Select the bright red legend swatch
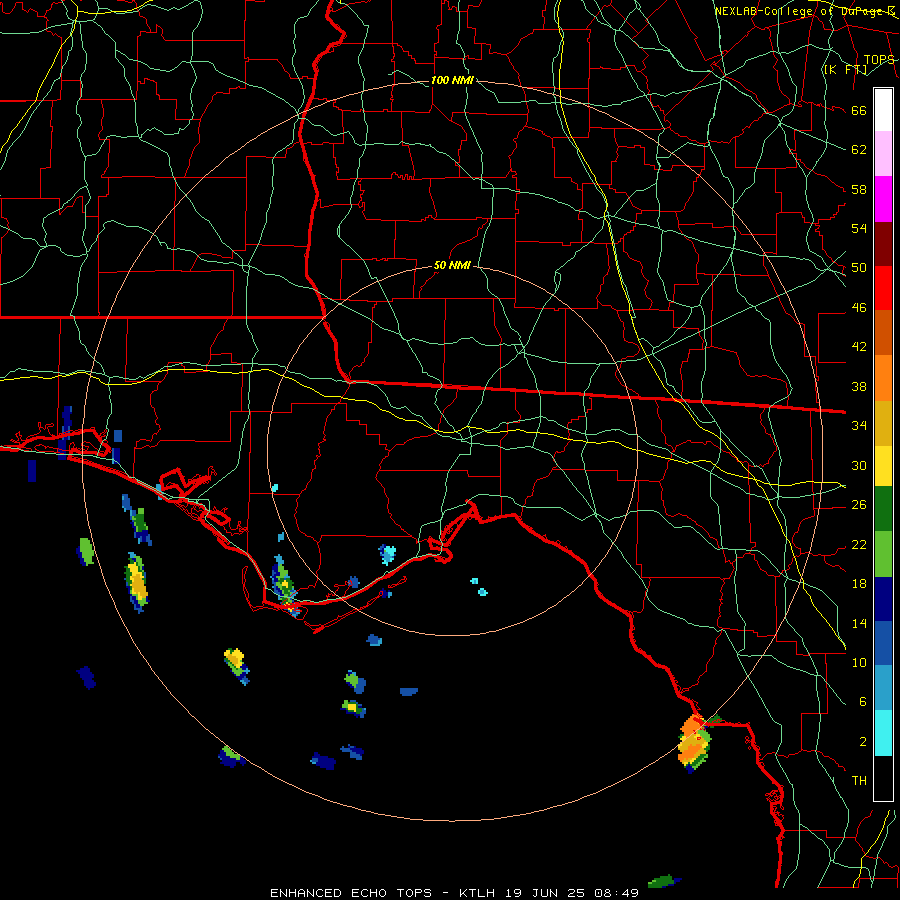 pyautogui.click(x=883, y=288)
